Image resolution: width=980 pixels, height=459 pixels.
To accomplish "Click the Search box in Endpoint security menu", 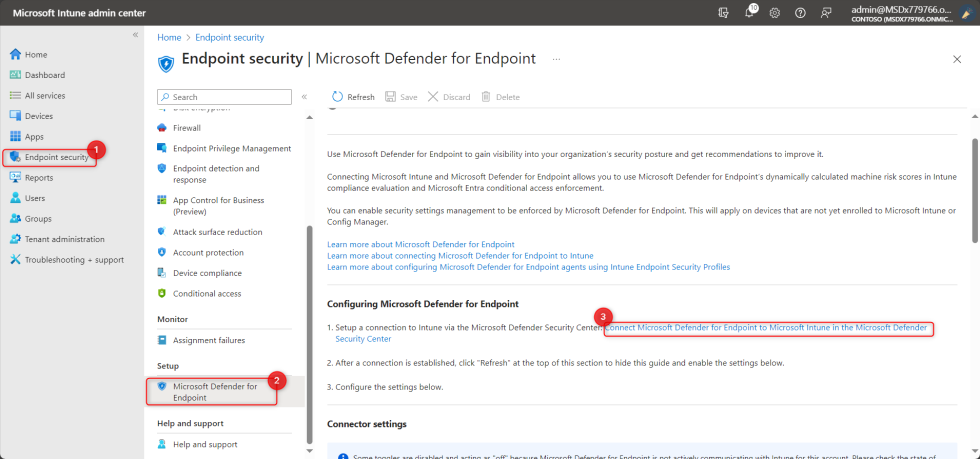I will point(224,97).
